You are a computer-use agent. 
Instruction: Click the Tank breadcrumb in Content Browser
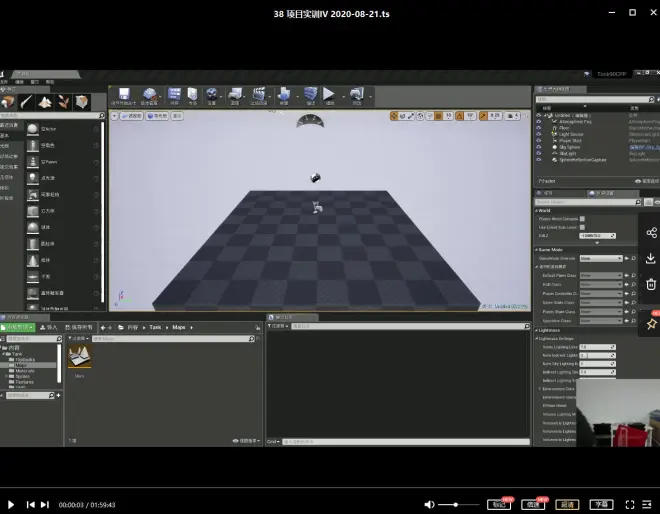(155, 327)
